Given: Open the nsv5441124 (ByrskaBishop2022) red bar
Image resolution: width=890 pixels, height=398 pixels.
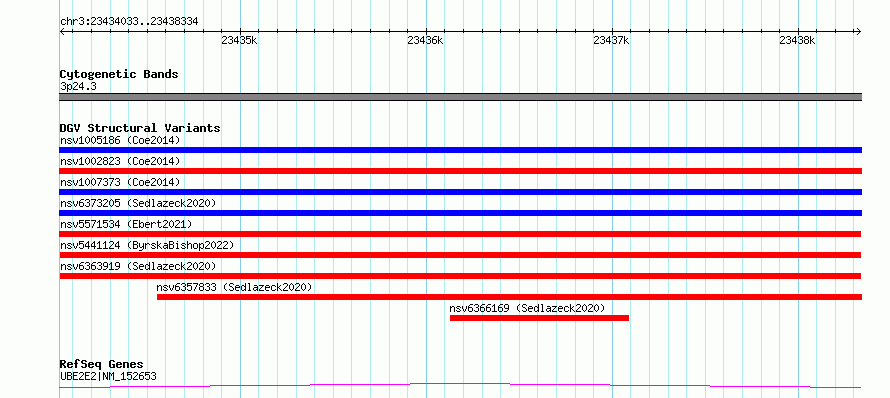Looking at the screenshot, I should (x=460, y=255).
